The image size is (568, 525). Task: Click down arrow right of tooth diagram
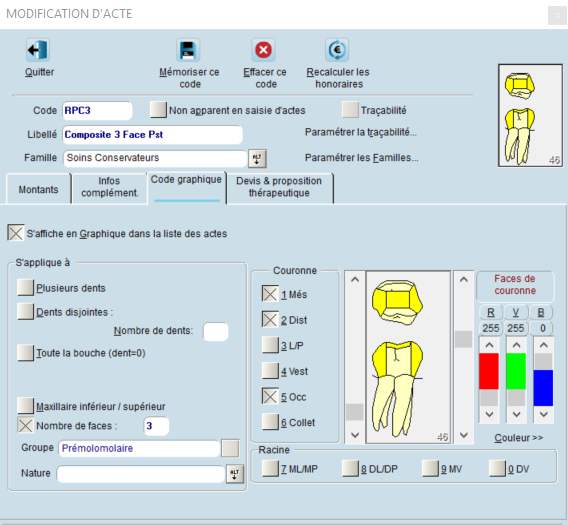(464, 435)
